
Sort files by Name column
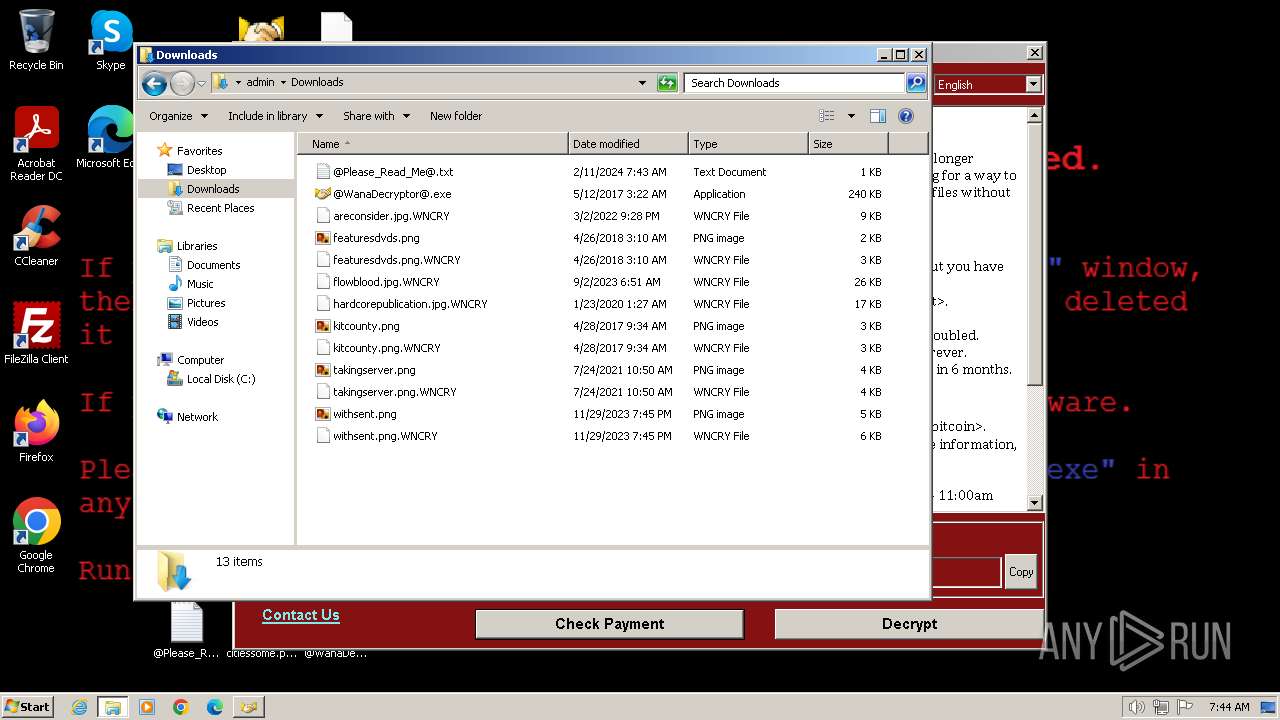pos(433,144)
